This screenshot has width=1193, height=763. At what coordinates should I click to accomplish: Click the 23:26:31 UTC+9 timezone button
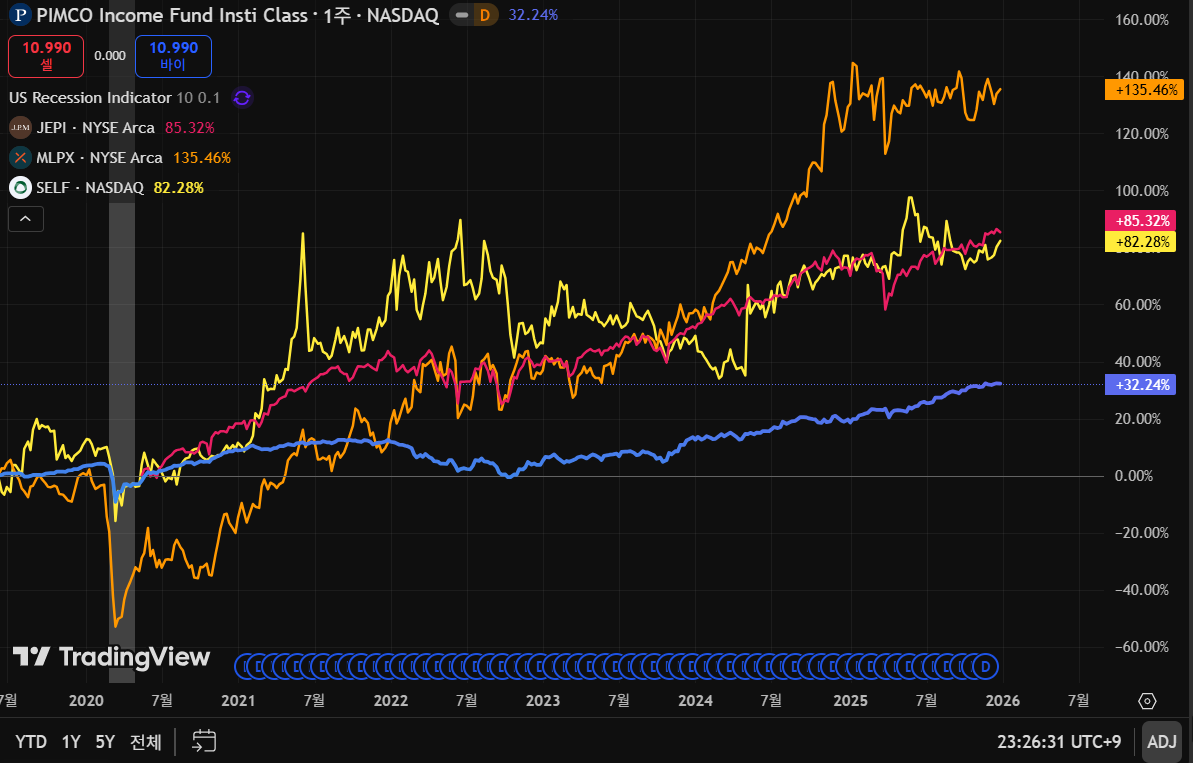[x=1059, y=742]
